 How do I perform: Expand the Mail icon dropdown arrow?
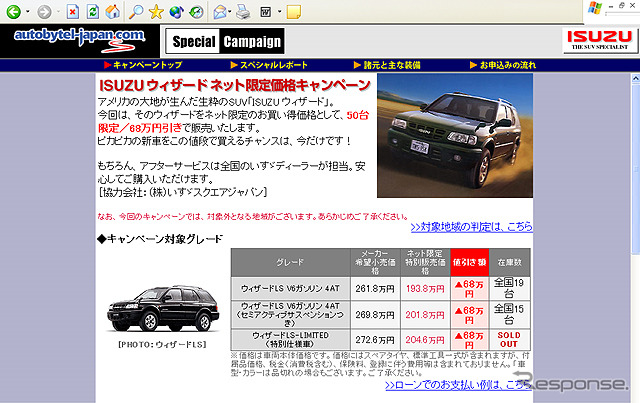click(x=230, y=11)
